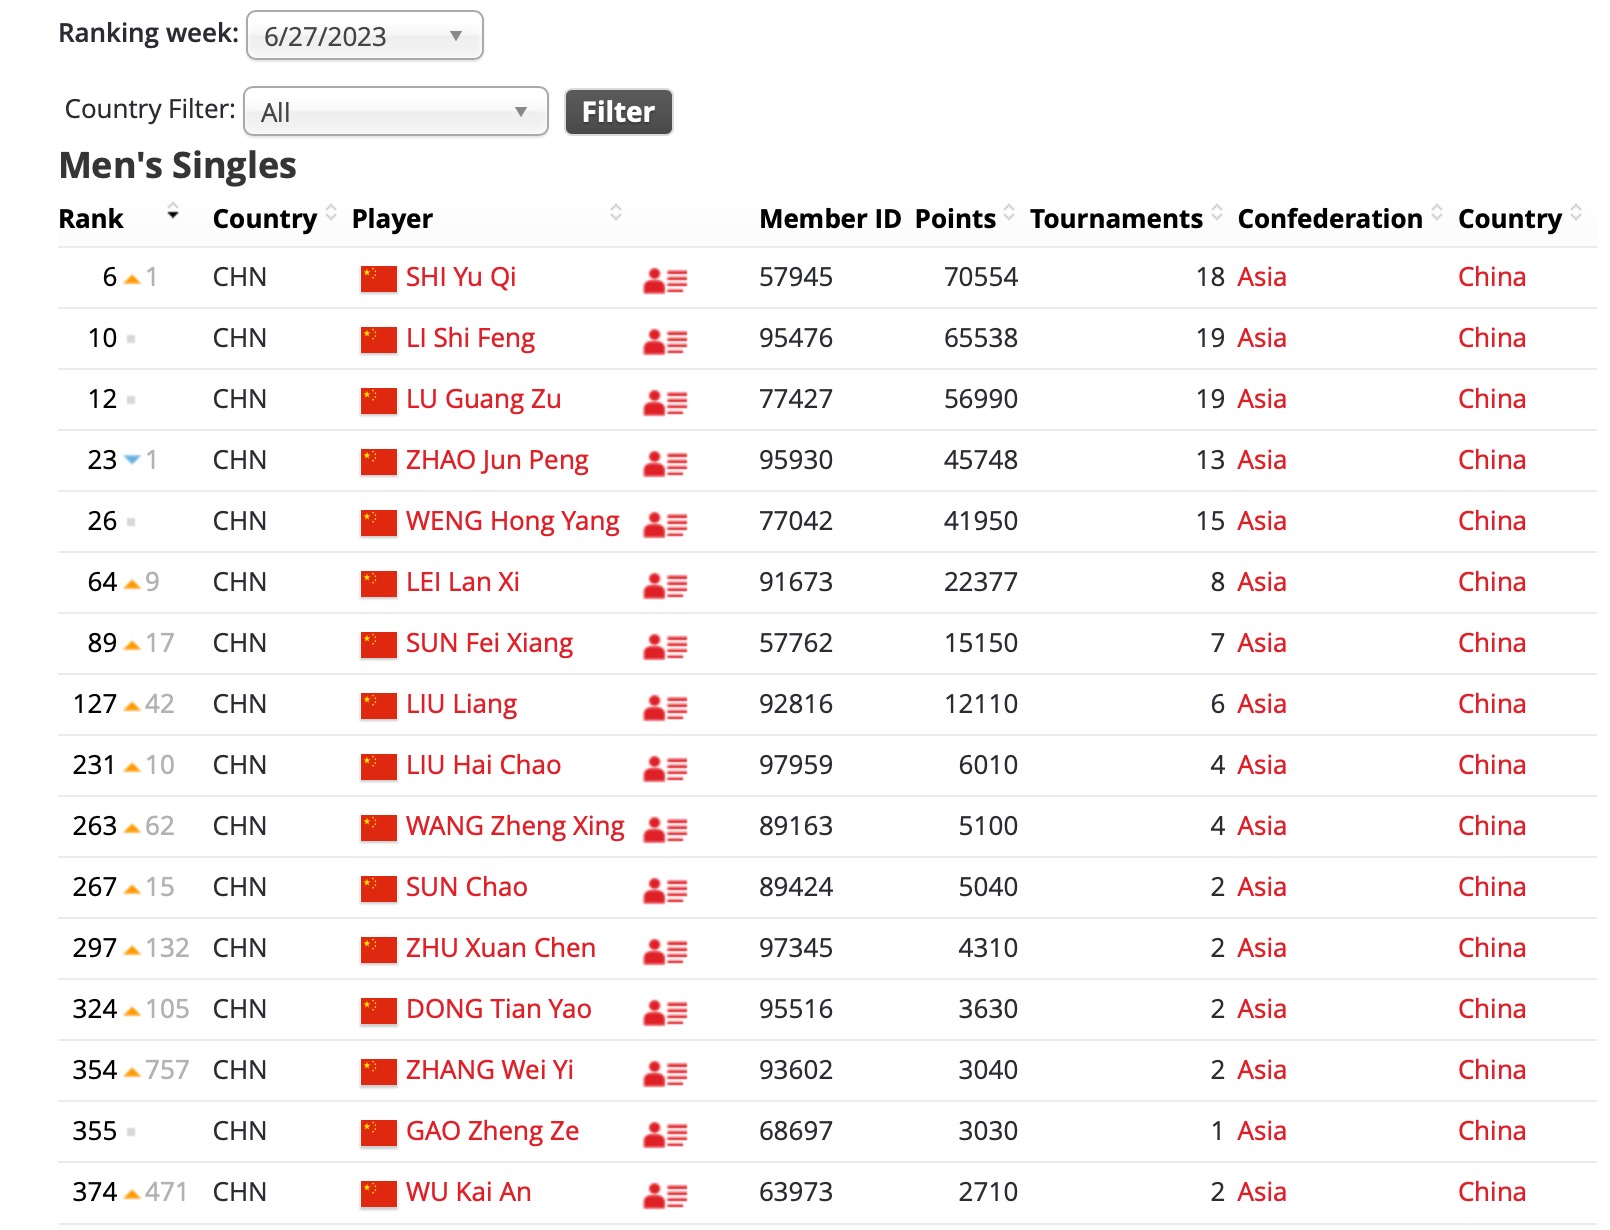Open profile card icon for LU Guang Zu
Screen dimensions: 1610x1230
coord(665,402)
